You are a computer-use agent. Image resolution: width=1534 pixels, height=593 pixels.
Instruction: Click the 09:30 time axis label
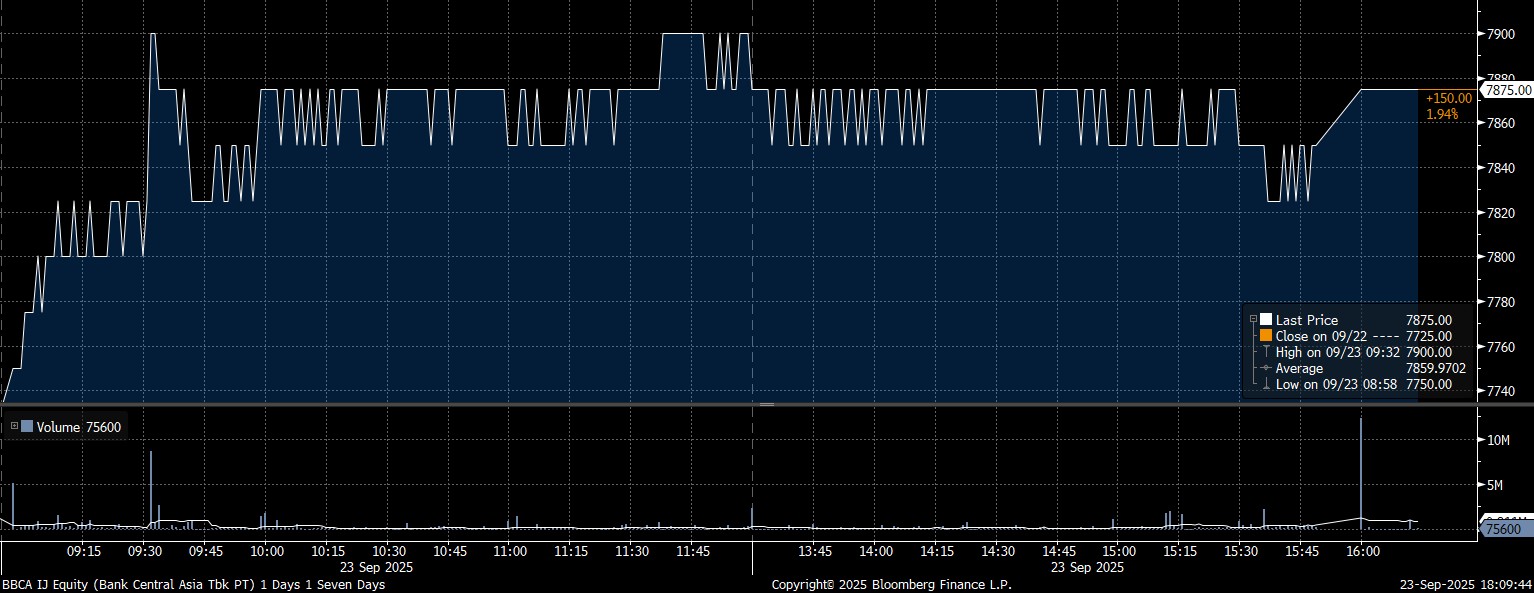145,552
